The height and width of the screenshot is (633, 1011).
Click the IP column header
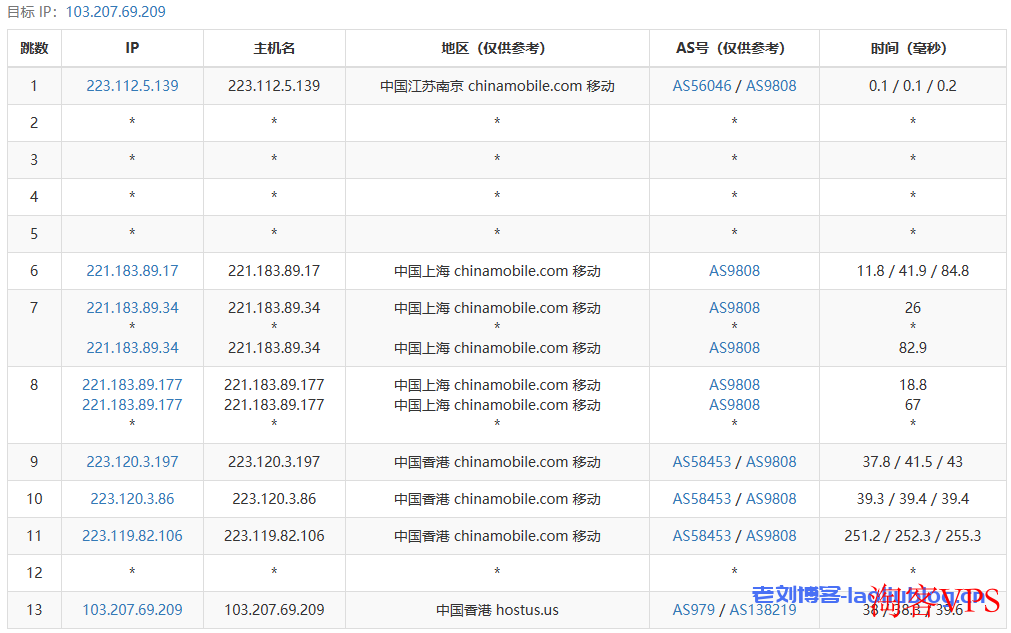click(132, 48)
